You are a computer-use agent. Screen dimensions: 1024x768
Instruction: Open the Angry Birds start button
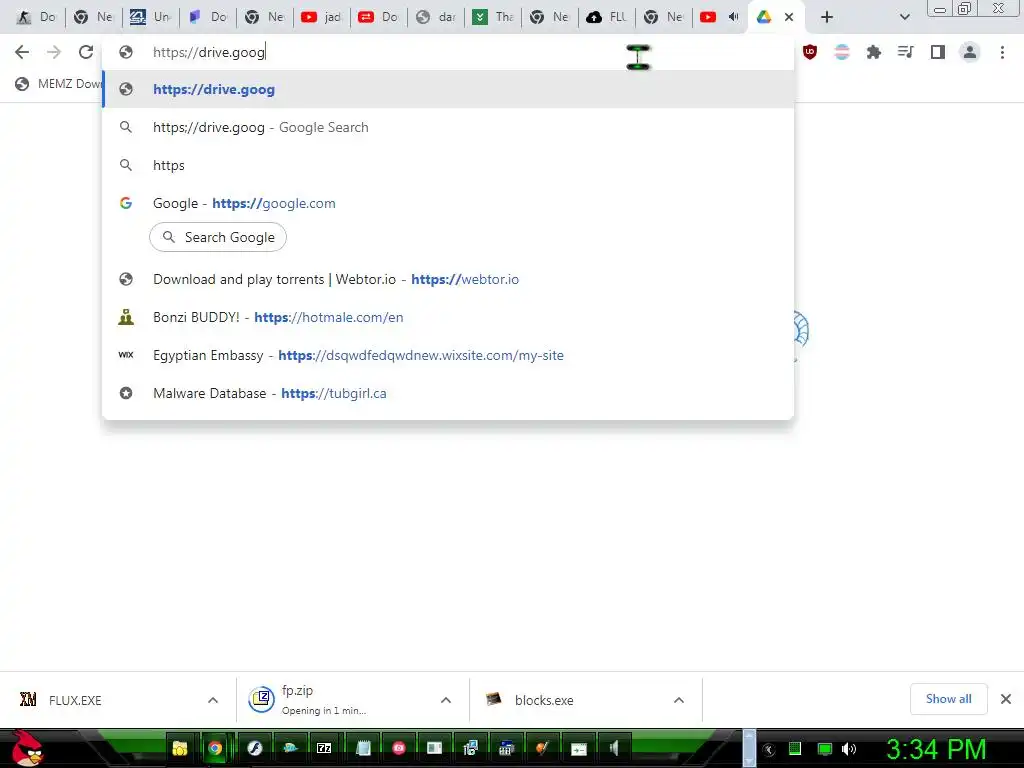click(27, 748)
